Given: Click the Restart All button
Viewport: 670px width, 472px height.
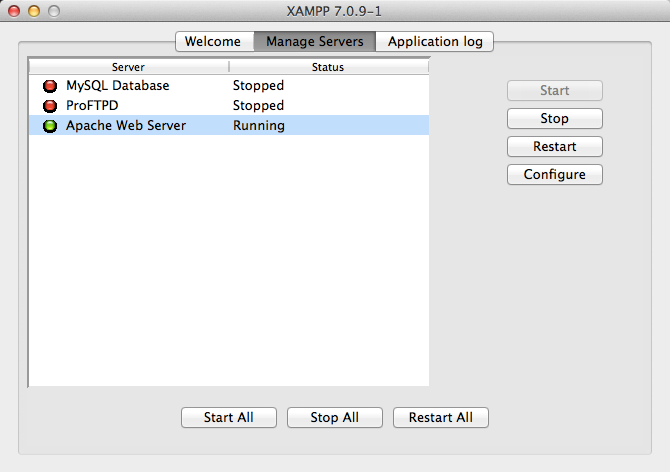Looking at the screenshot, I should coord(441,417).
